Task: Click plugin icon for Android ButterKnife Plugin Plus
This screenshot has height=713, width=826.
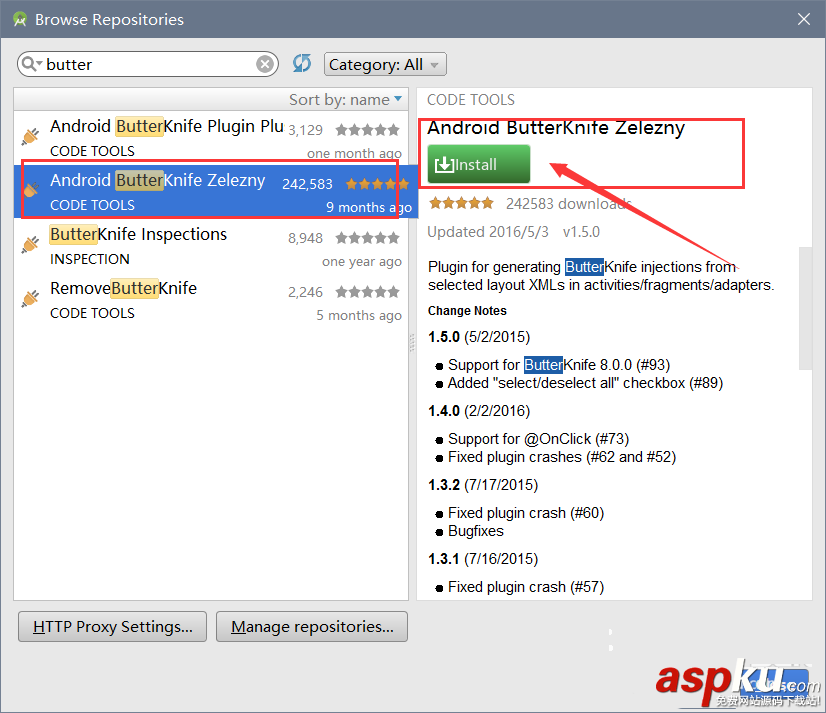Action: click(31, 136)
